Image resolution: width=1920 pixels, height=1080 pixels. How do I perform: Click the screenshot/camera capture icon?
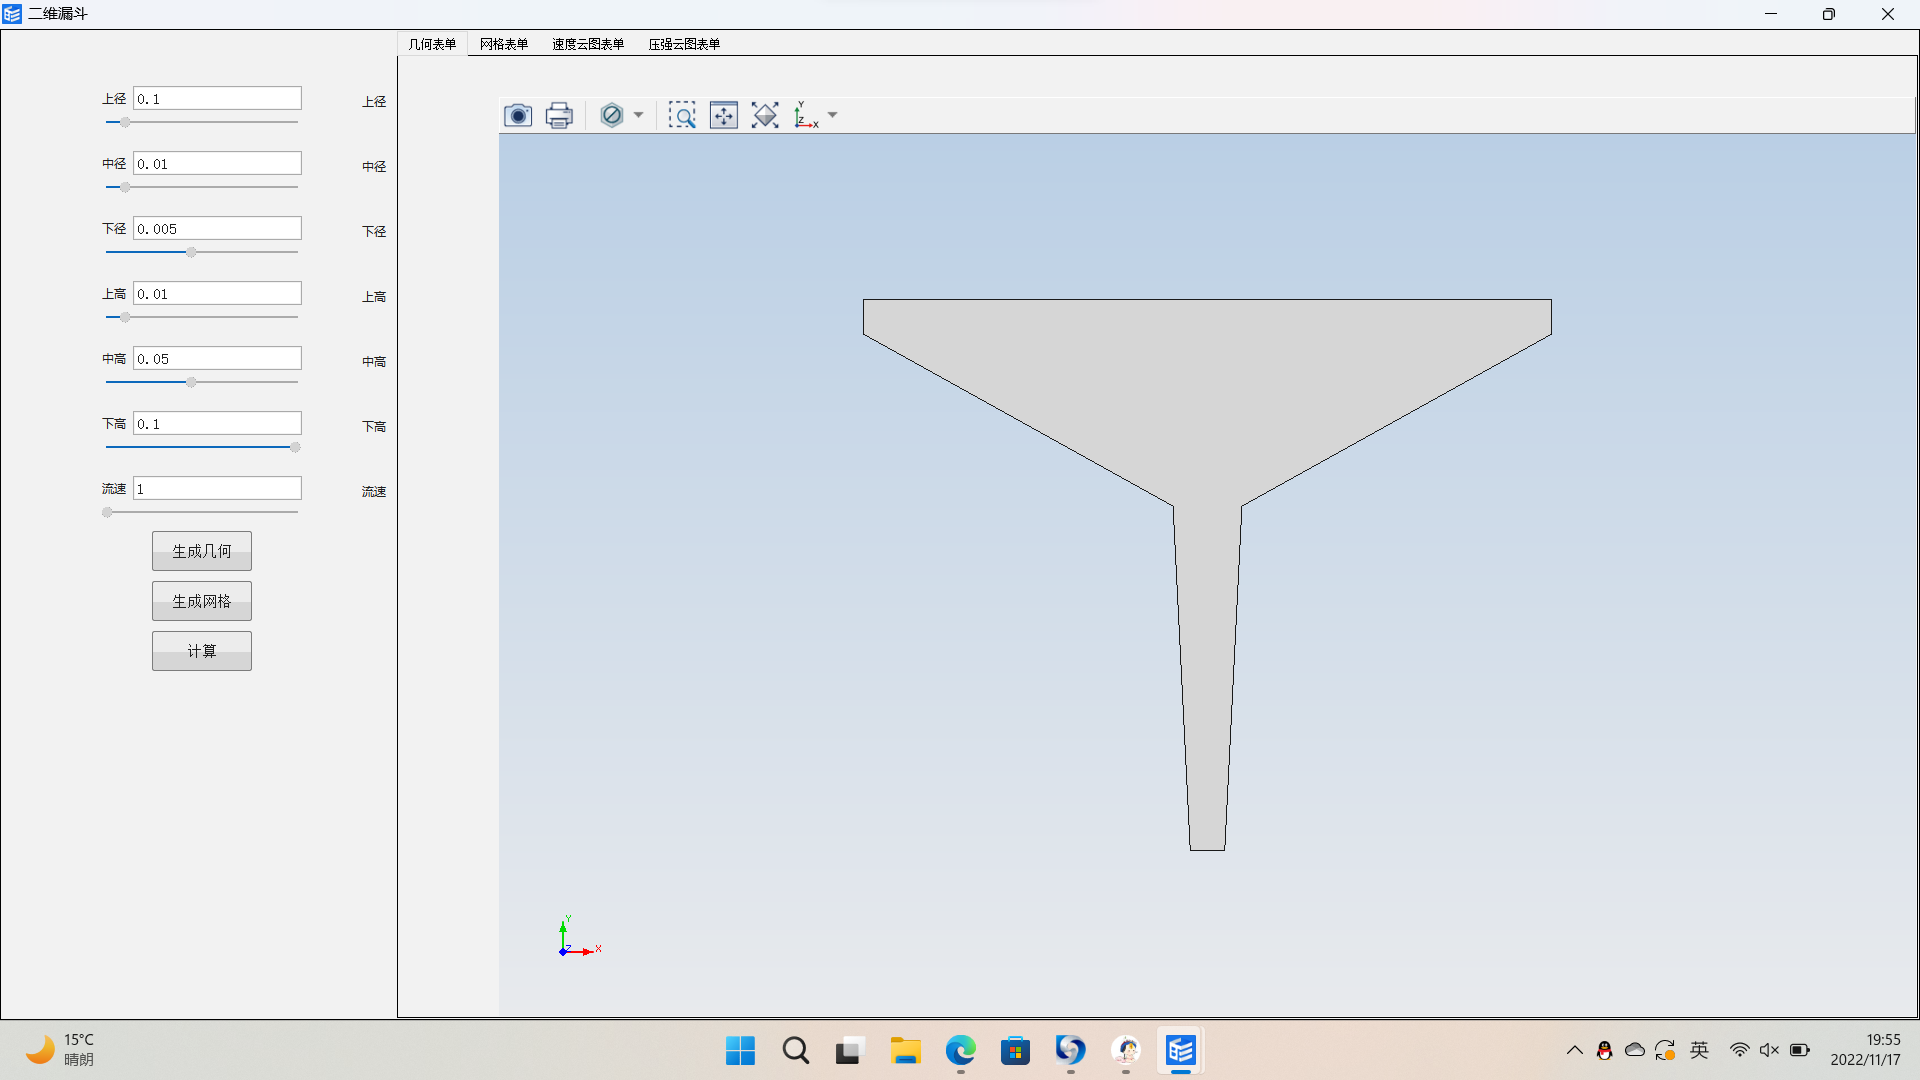pos(517,115)
